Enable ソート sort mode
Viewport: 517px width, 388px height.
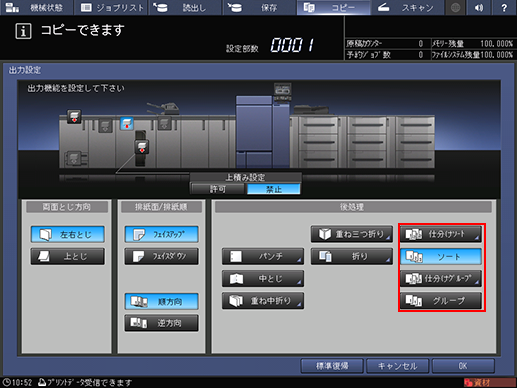tap(441, 256)
